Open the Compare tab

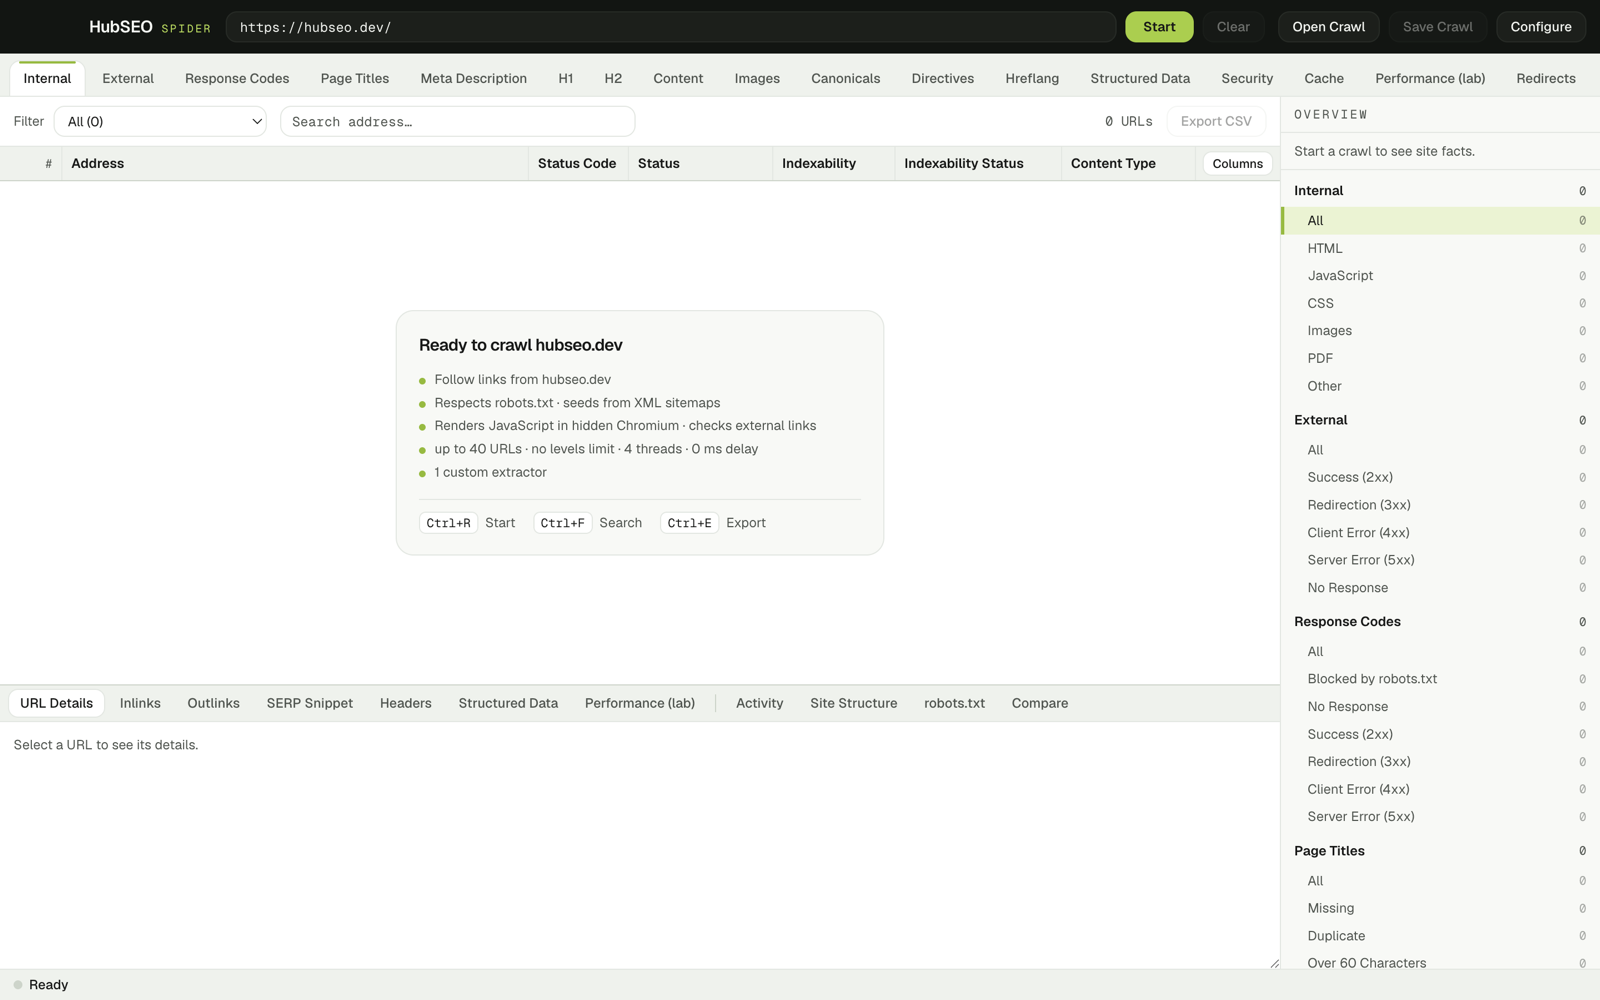(1039, 703)
